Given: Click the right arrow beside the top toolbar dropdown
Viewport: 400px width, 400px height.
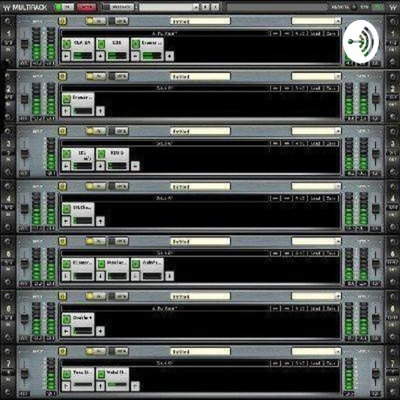Looking at the screenshot, I should [215, 7].
